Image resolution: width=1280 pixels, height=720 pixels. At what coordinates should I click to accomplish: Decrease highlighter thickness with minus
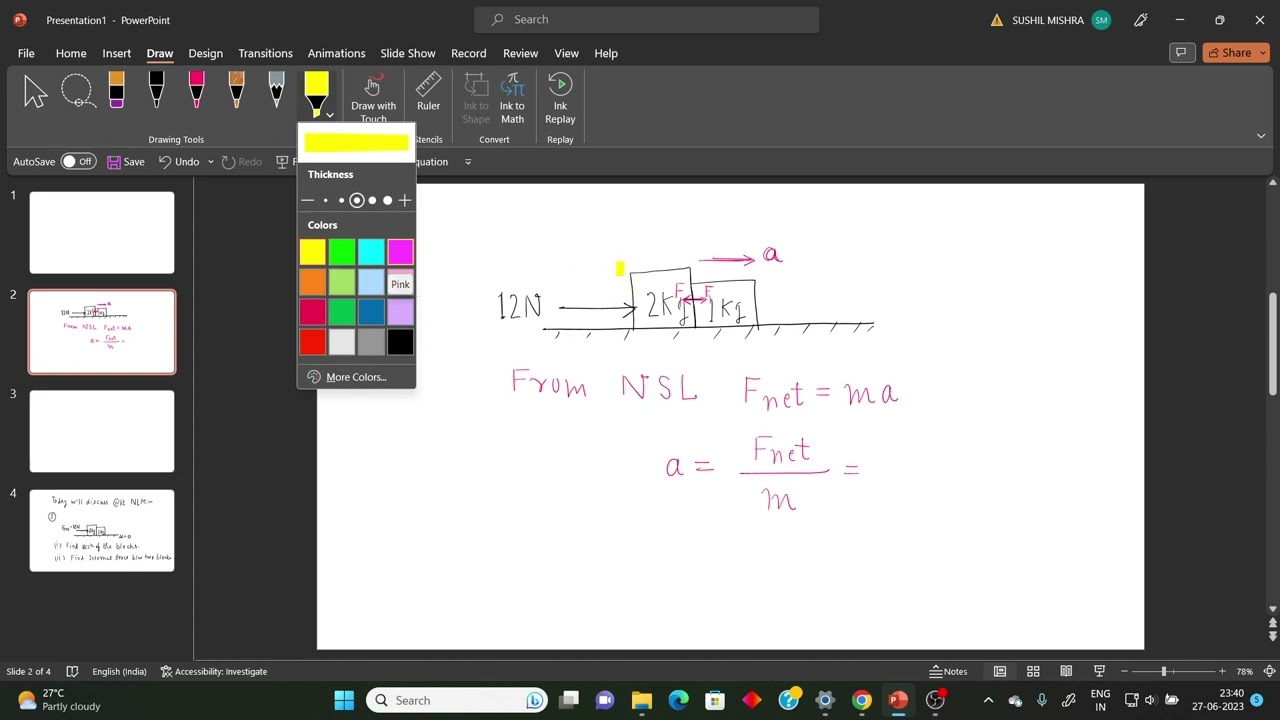coord(307,201)
